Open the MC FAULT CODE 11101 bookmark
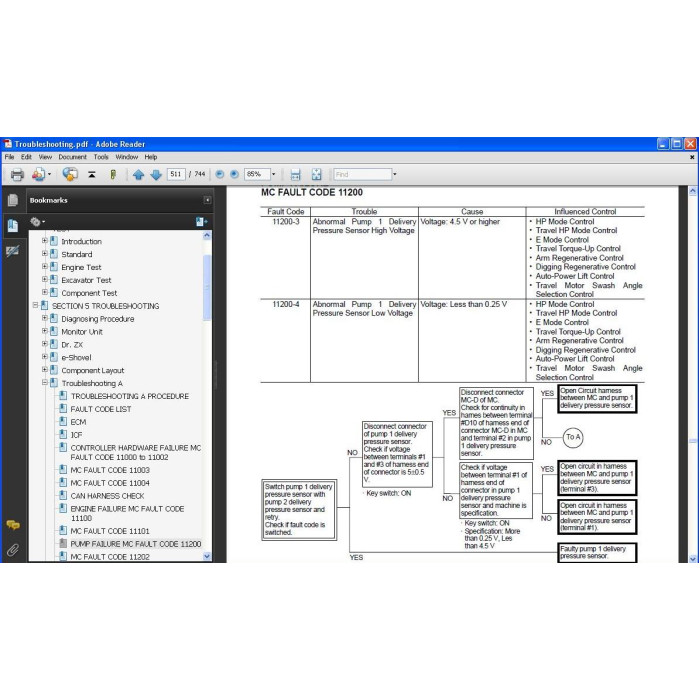 pos(110,531)
